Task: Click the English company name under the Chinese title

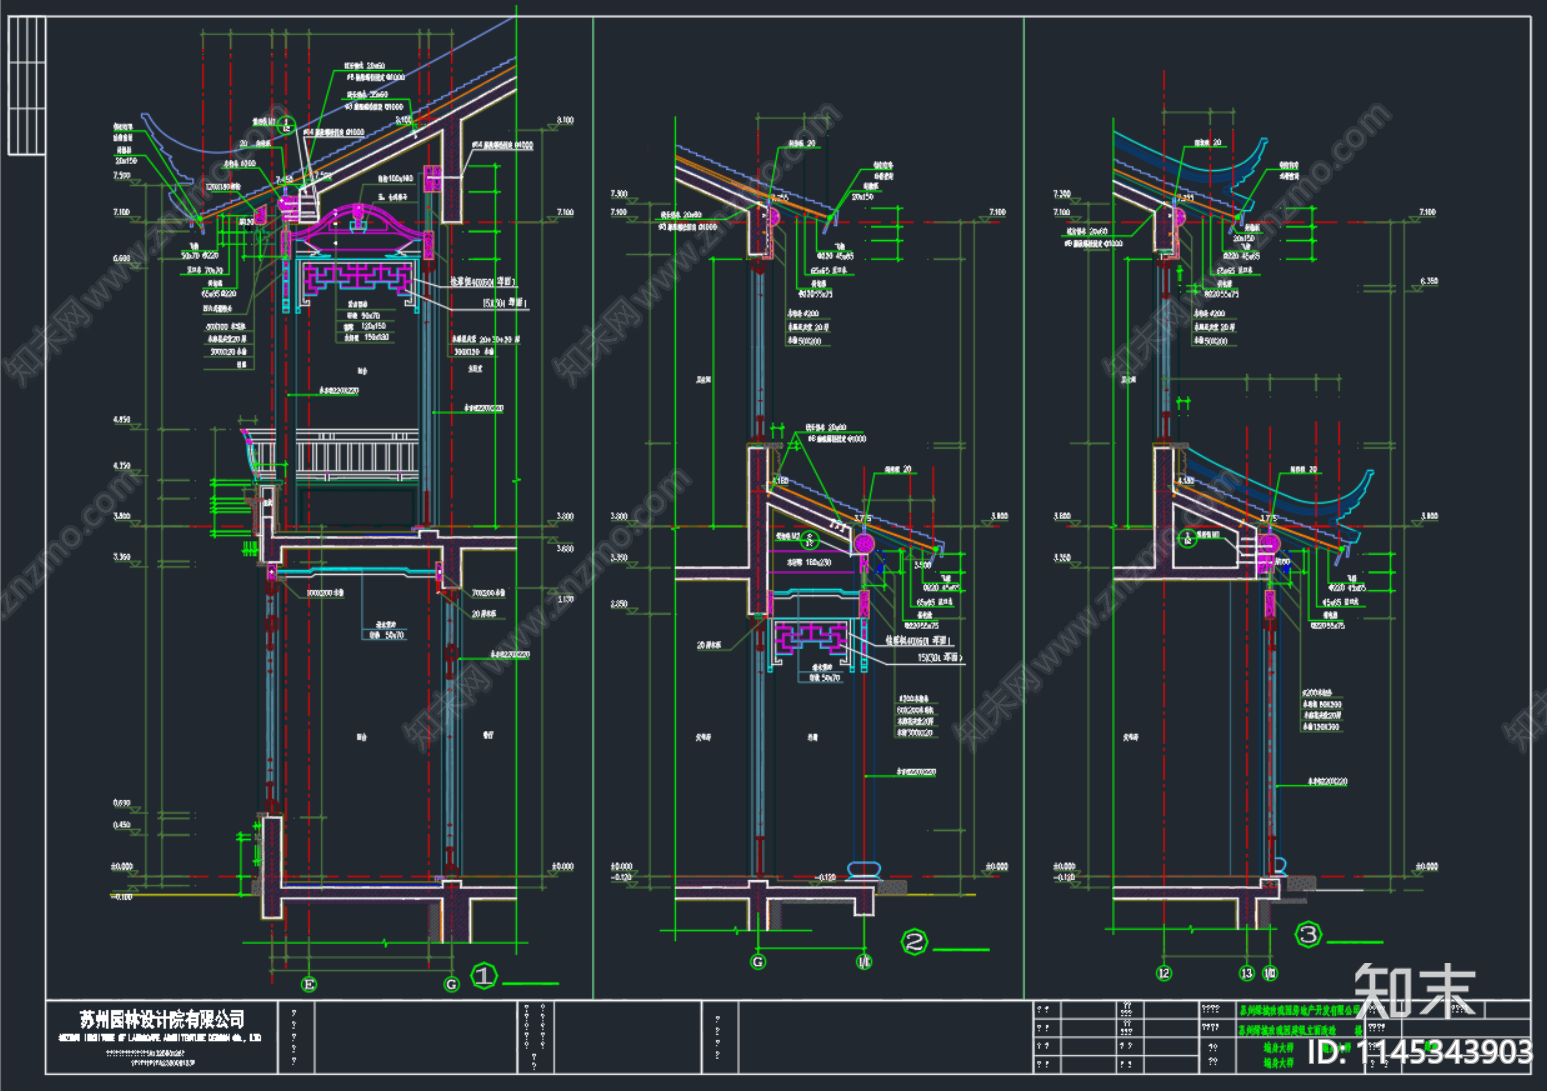Action: point(160,1038)
